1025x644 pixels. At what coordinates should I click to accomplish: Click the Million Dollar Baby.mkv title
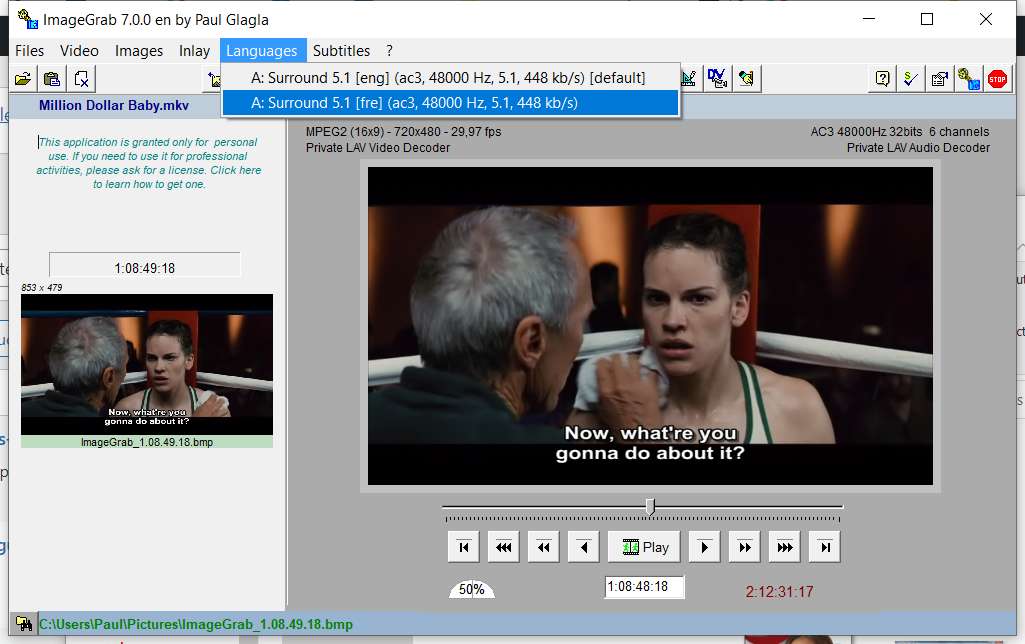tap(114, 105)
